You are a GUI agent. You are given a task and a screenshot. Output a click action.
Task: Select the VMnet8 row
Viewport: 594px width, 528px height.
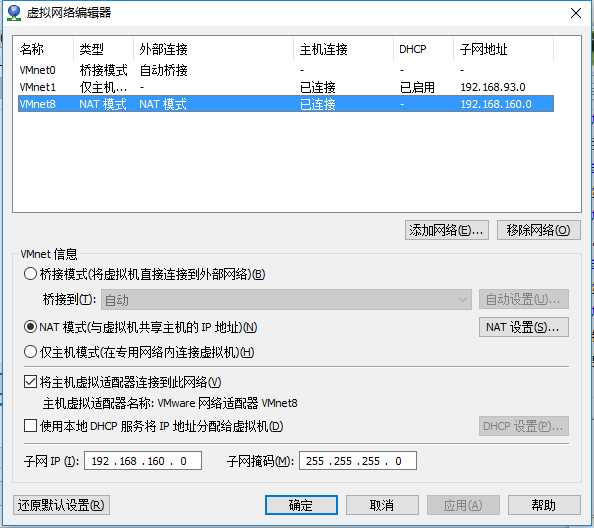point(286,104)
